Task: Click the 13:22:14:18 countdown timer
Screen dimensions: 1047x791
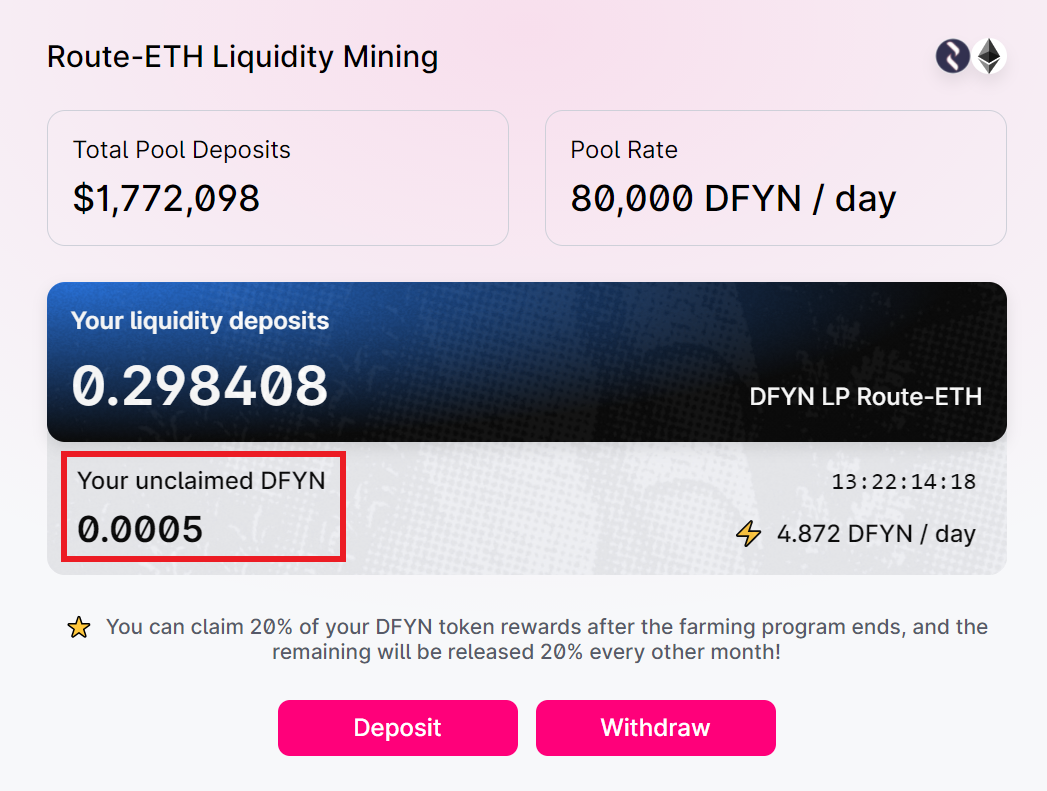Action: pos(903,482)
